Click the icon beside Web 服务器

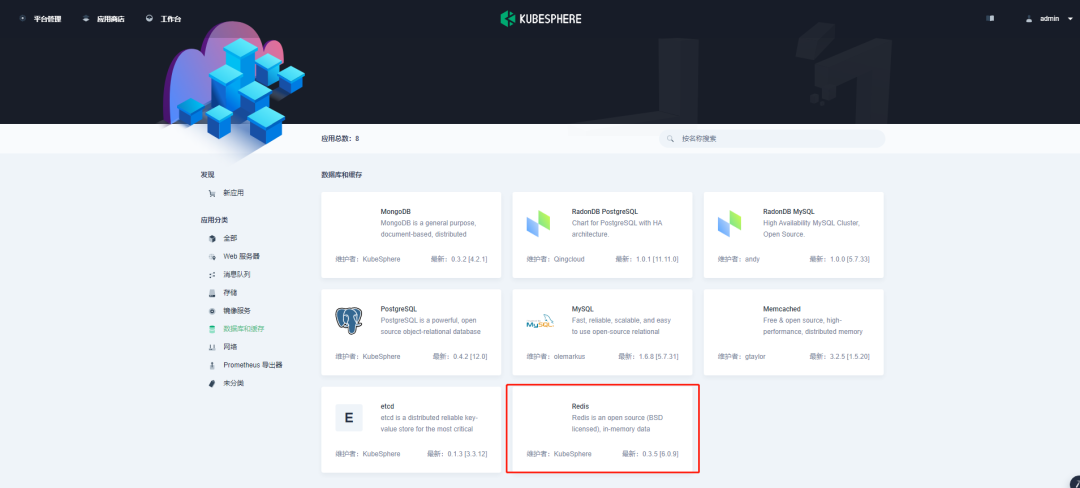tap(212, 257)
